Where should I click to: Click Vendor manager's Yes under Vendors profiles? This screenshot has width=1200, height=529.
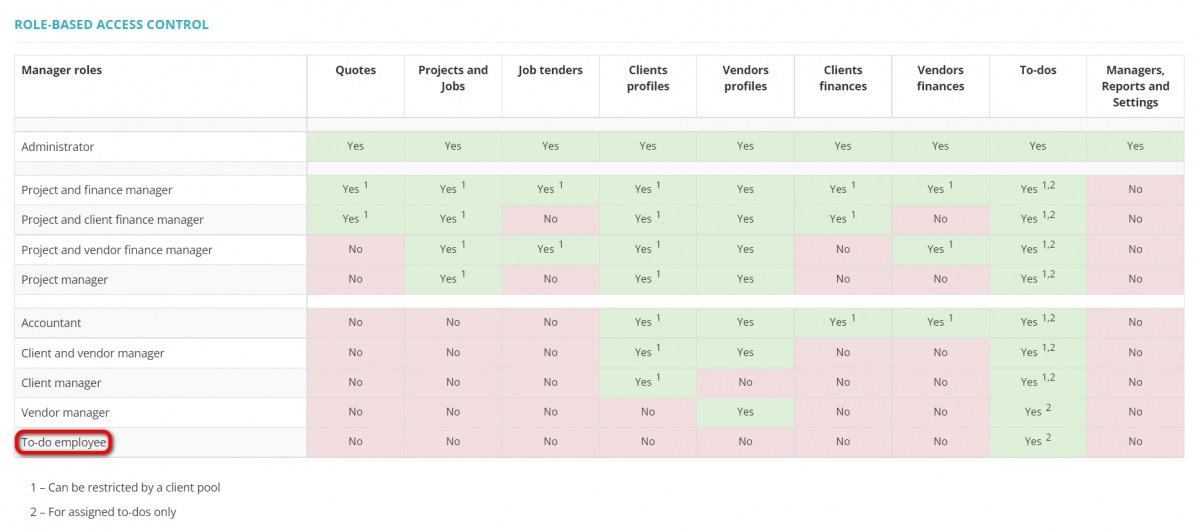tap(745, 411)
